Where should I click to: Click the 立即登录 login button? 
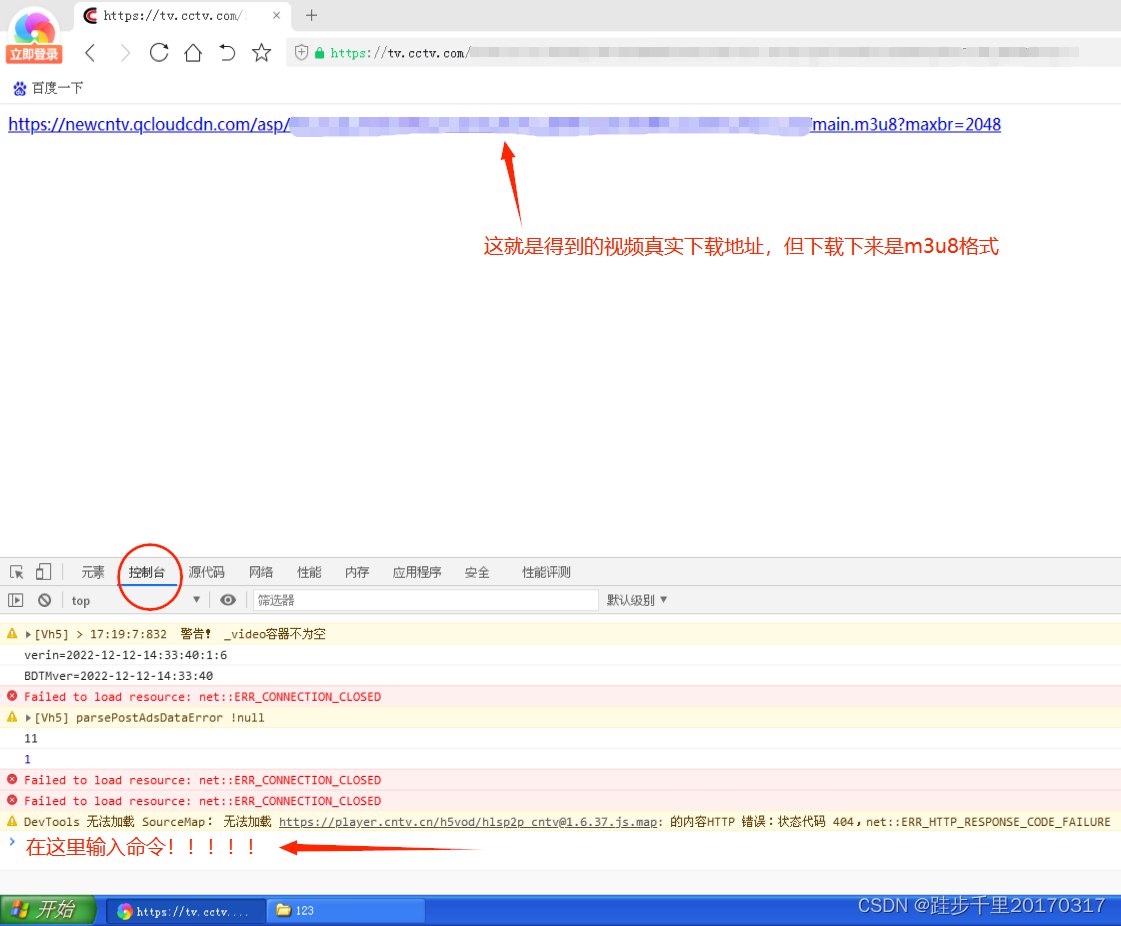click(x=33, y=52)
